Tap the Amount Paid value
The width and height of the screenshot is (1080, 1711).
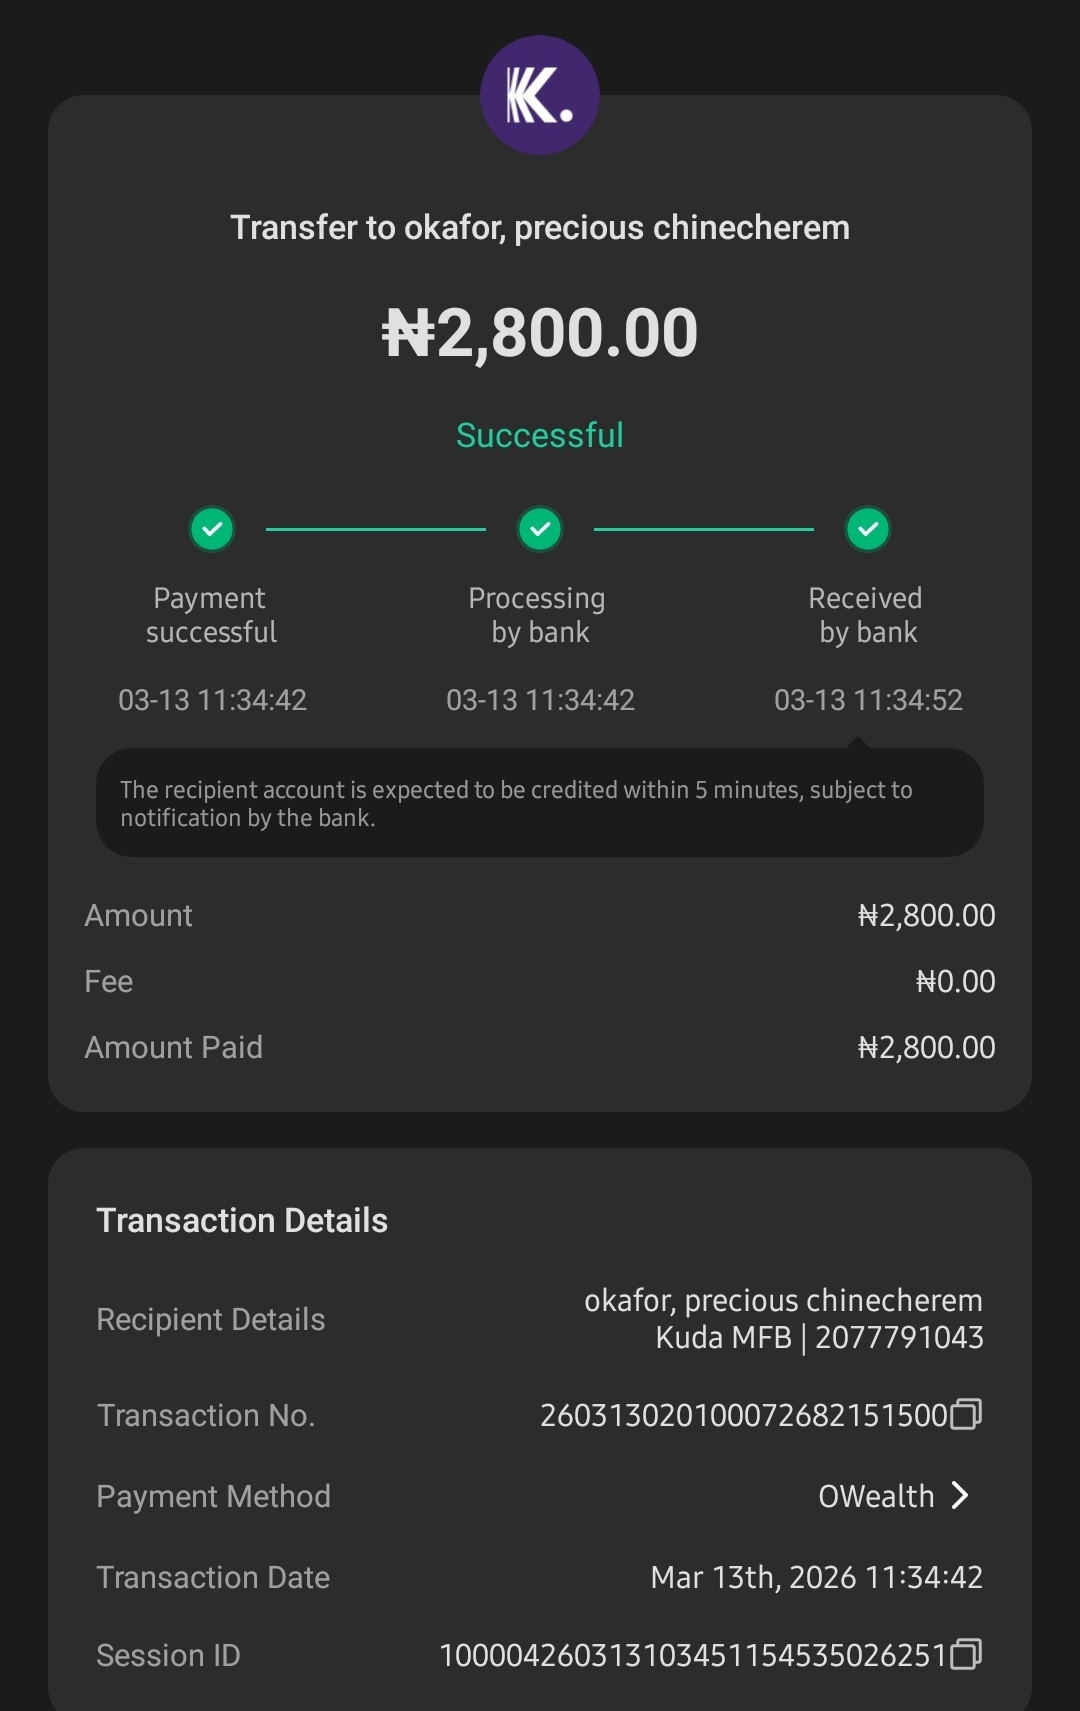[x=926, y=1047]
